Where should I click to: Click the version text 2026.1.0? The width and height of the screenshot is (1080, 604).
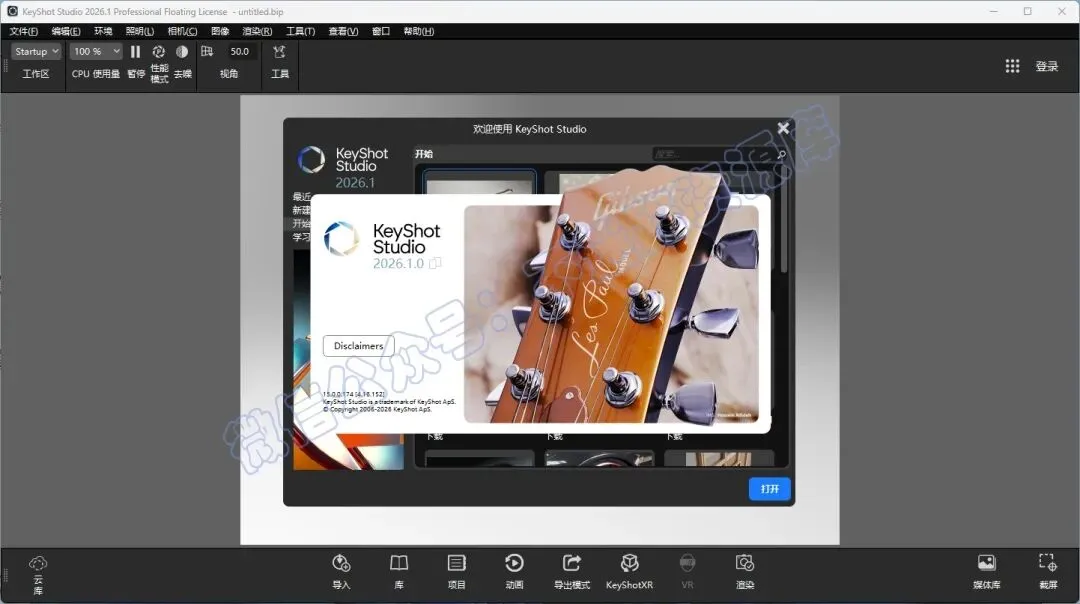(x=398, y=264)
